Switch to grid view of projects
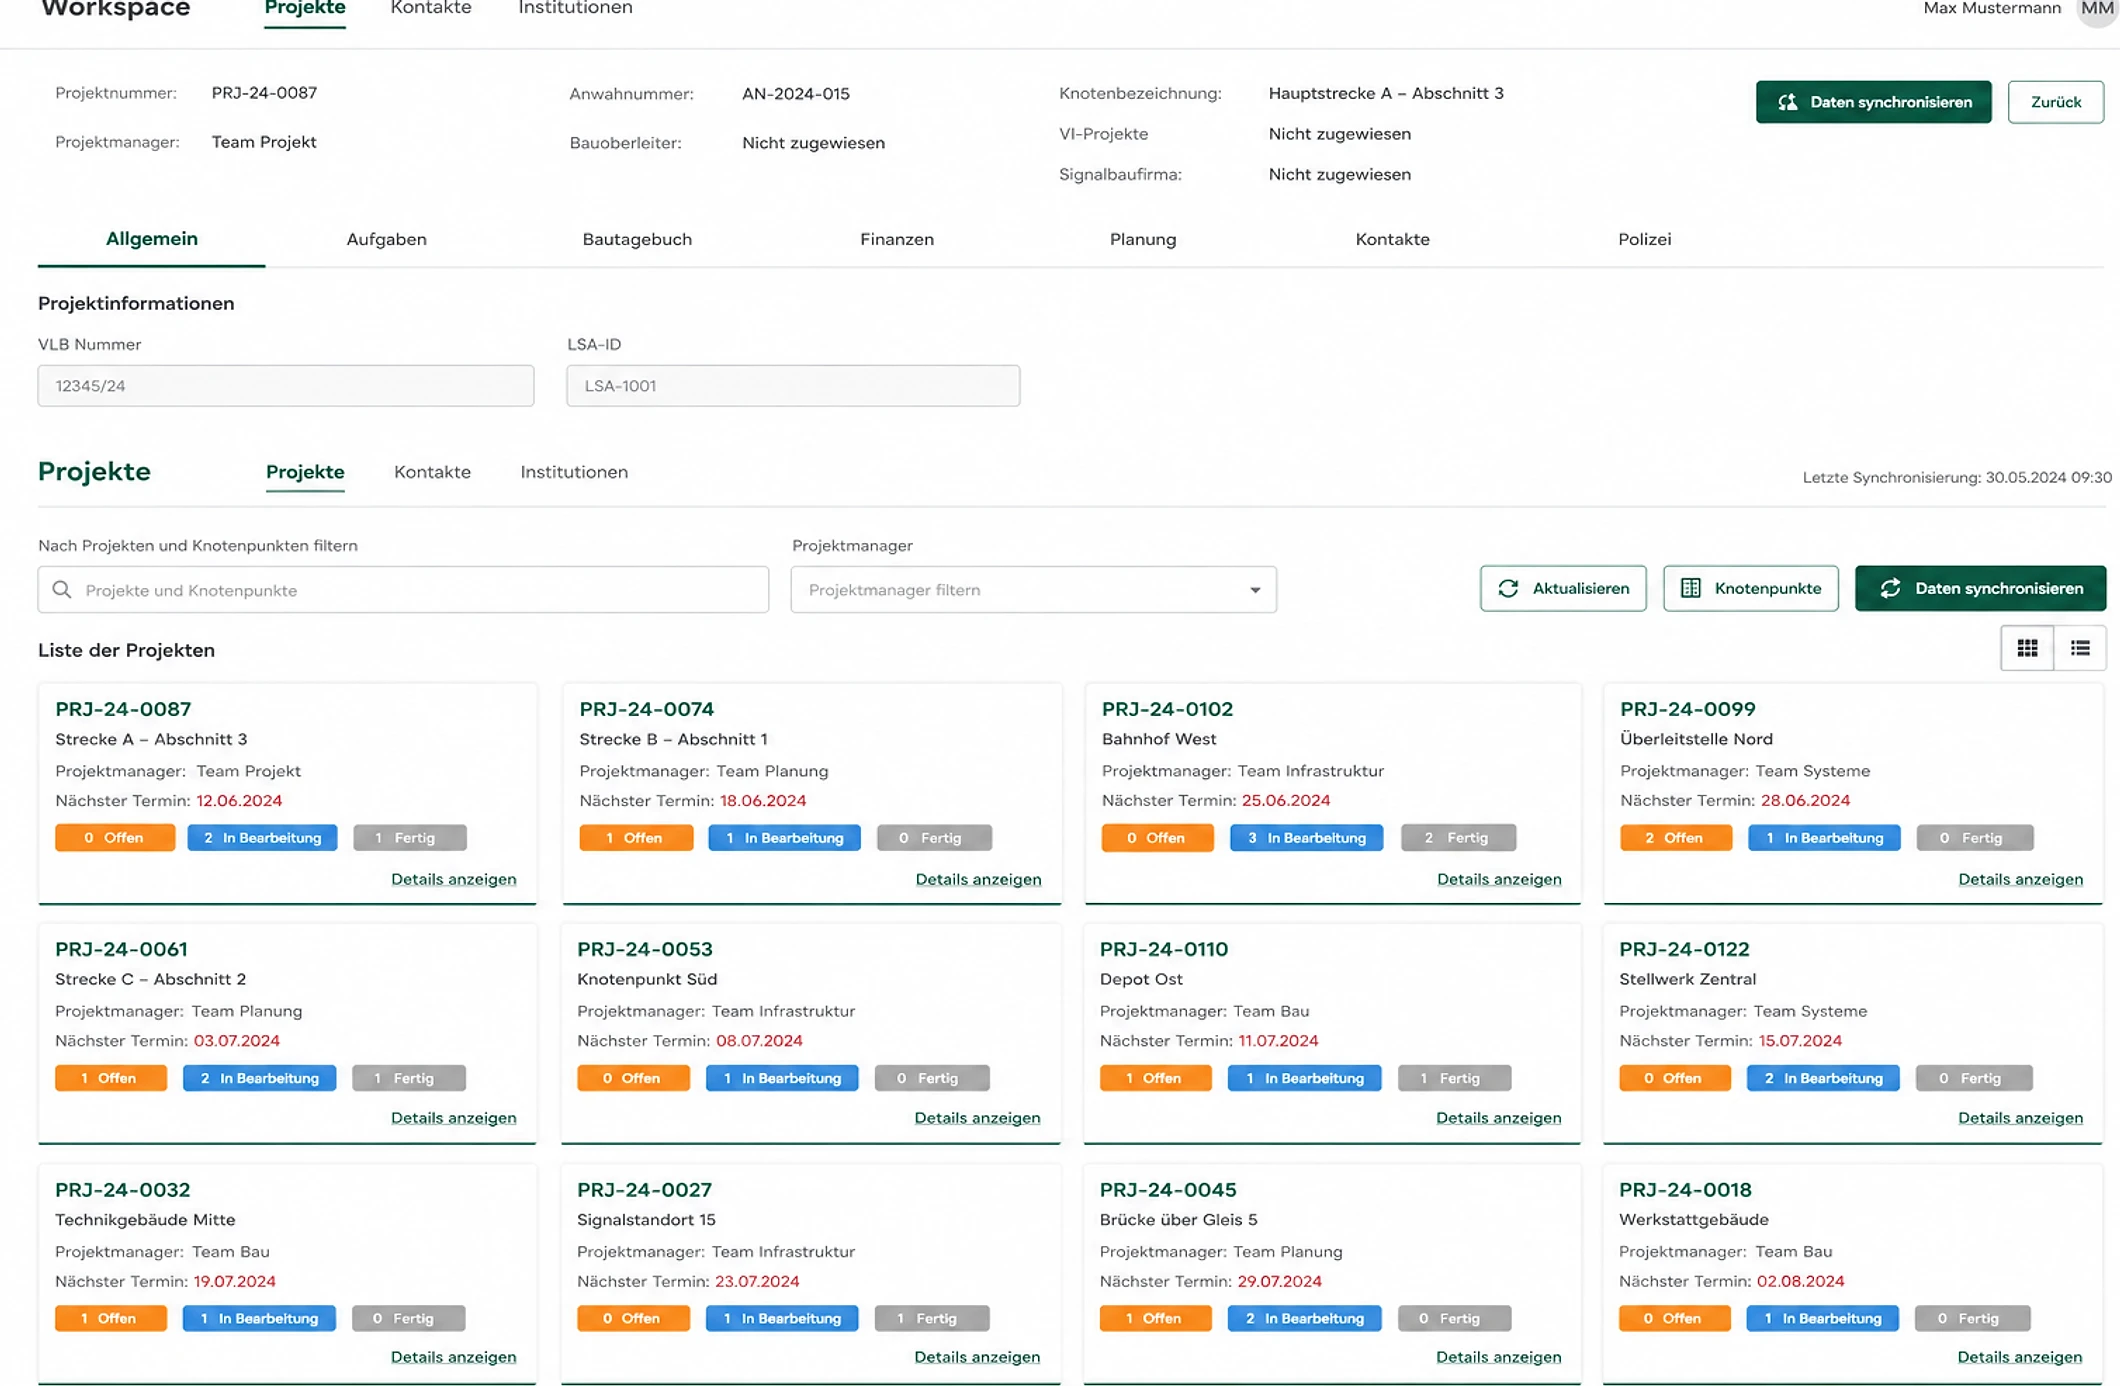The height and width of the screenshot is (1386, 2120). tap(2027, 649)
